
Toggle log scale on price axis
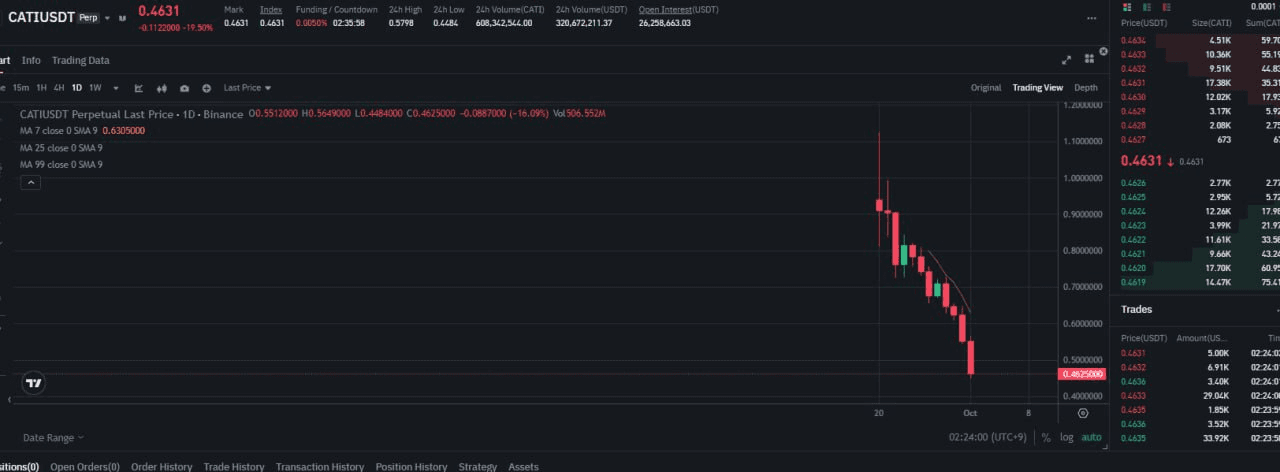[1067, 438]
